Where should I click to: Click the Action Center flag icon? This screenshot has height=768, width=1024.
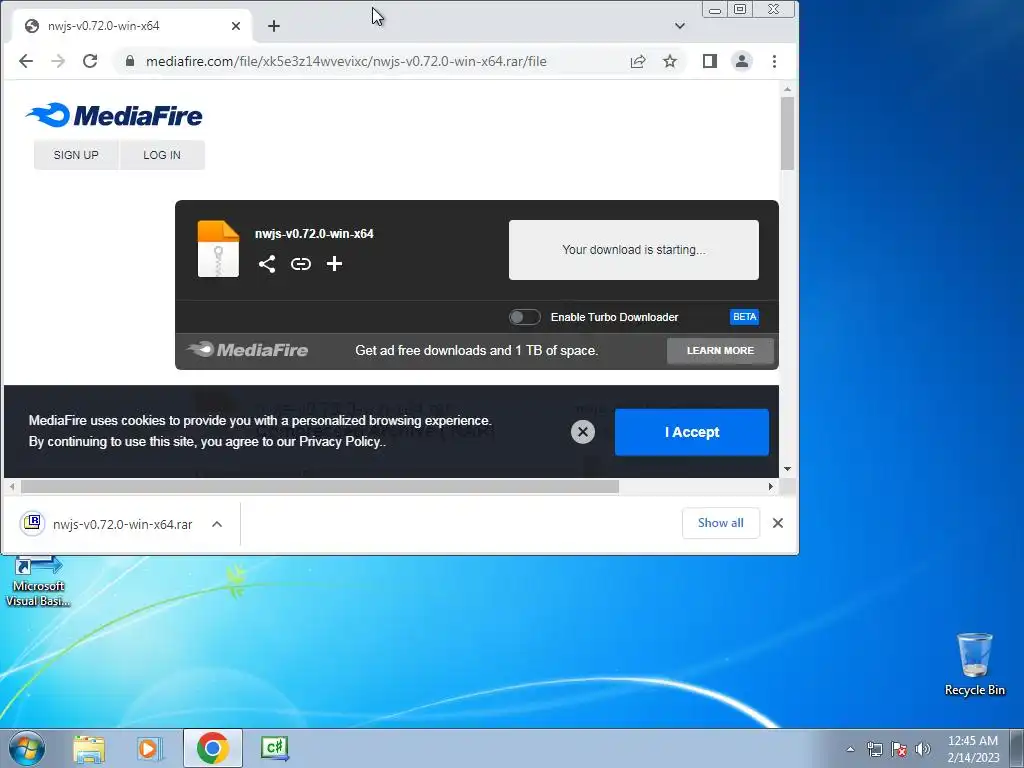[x=899, y=749]
